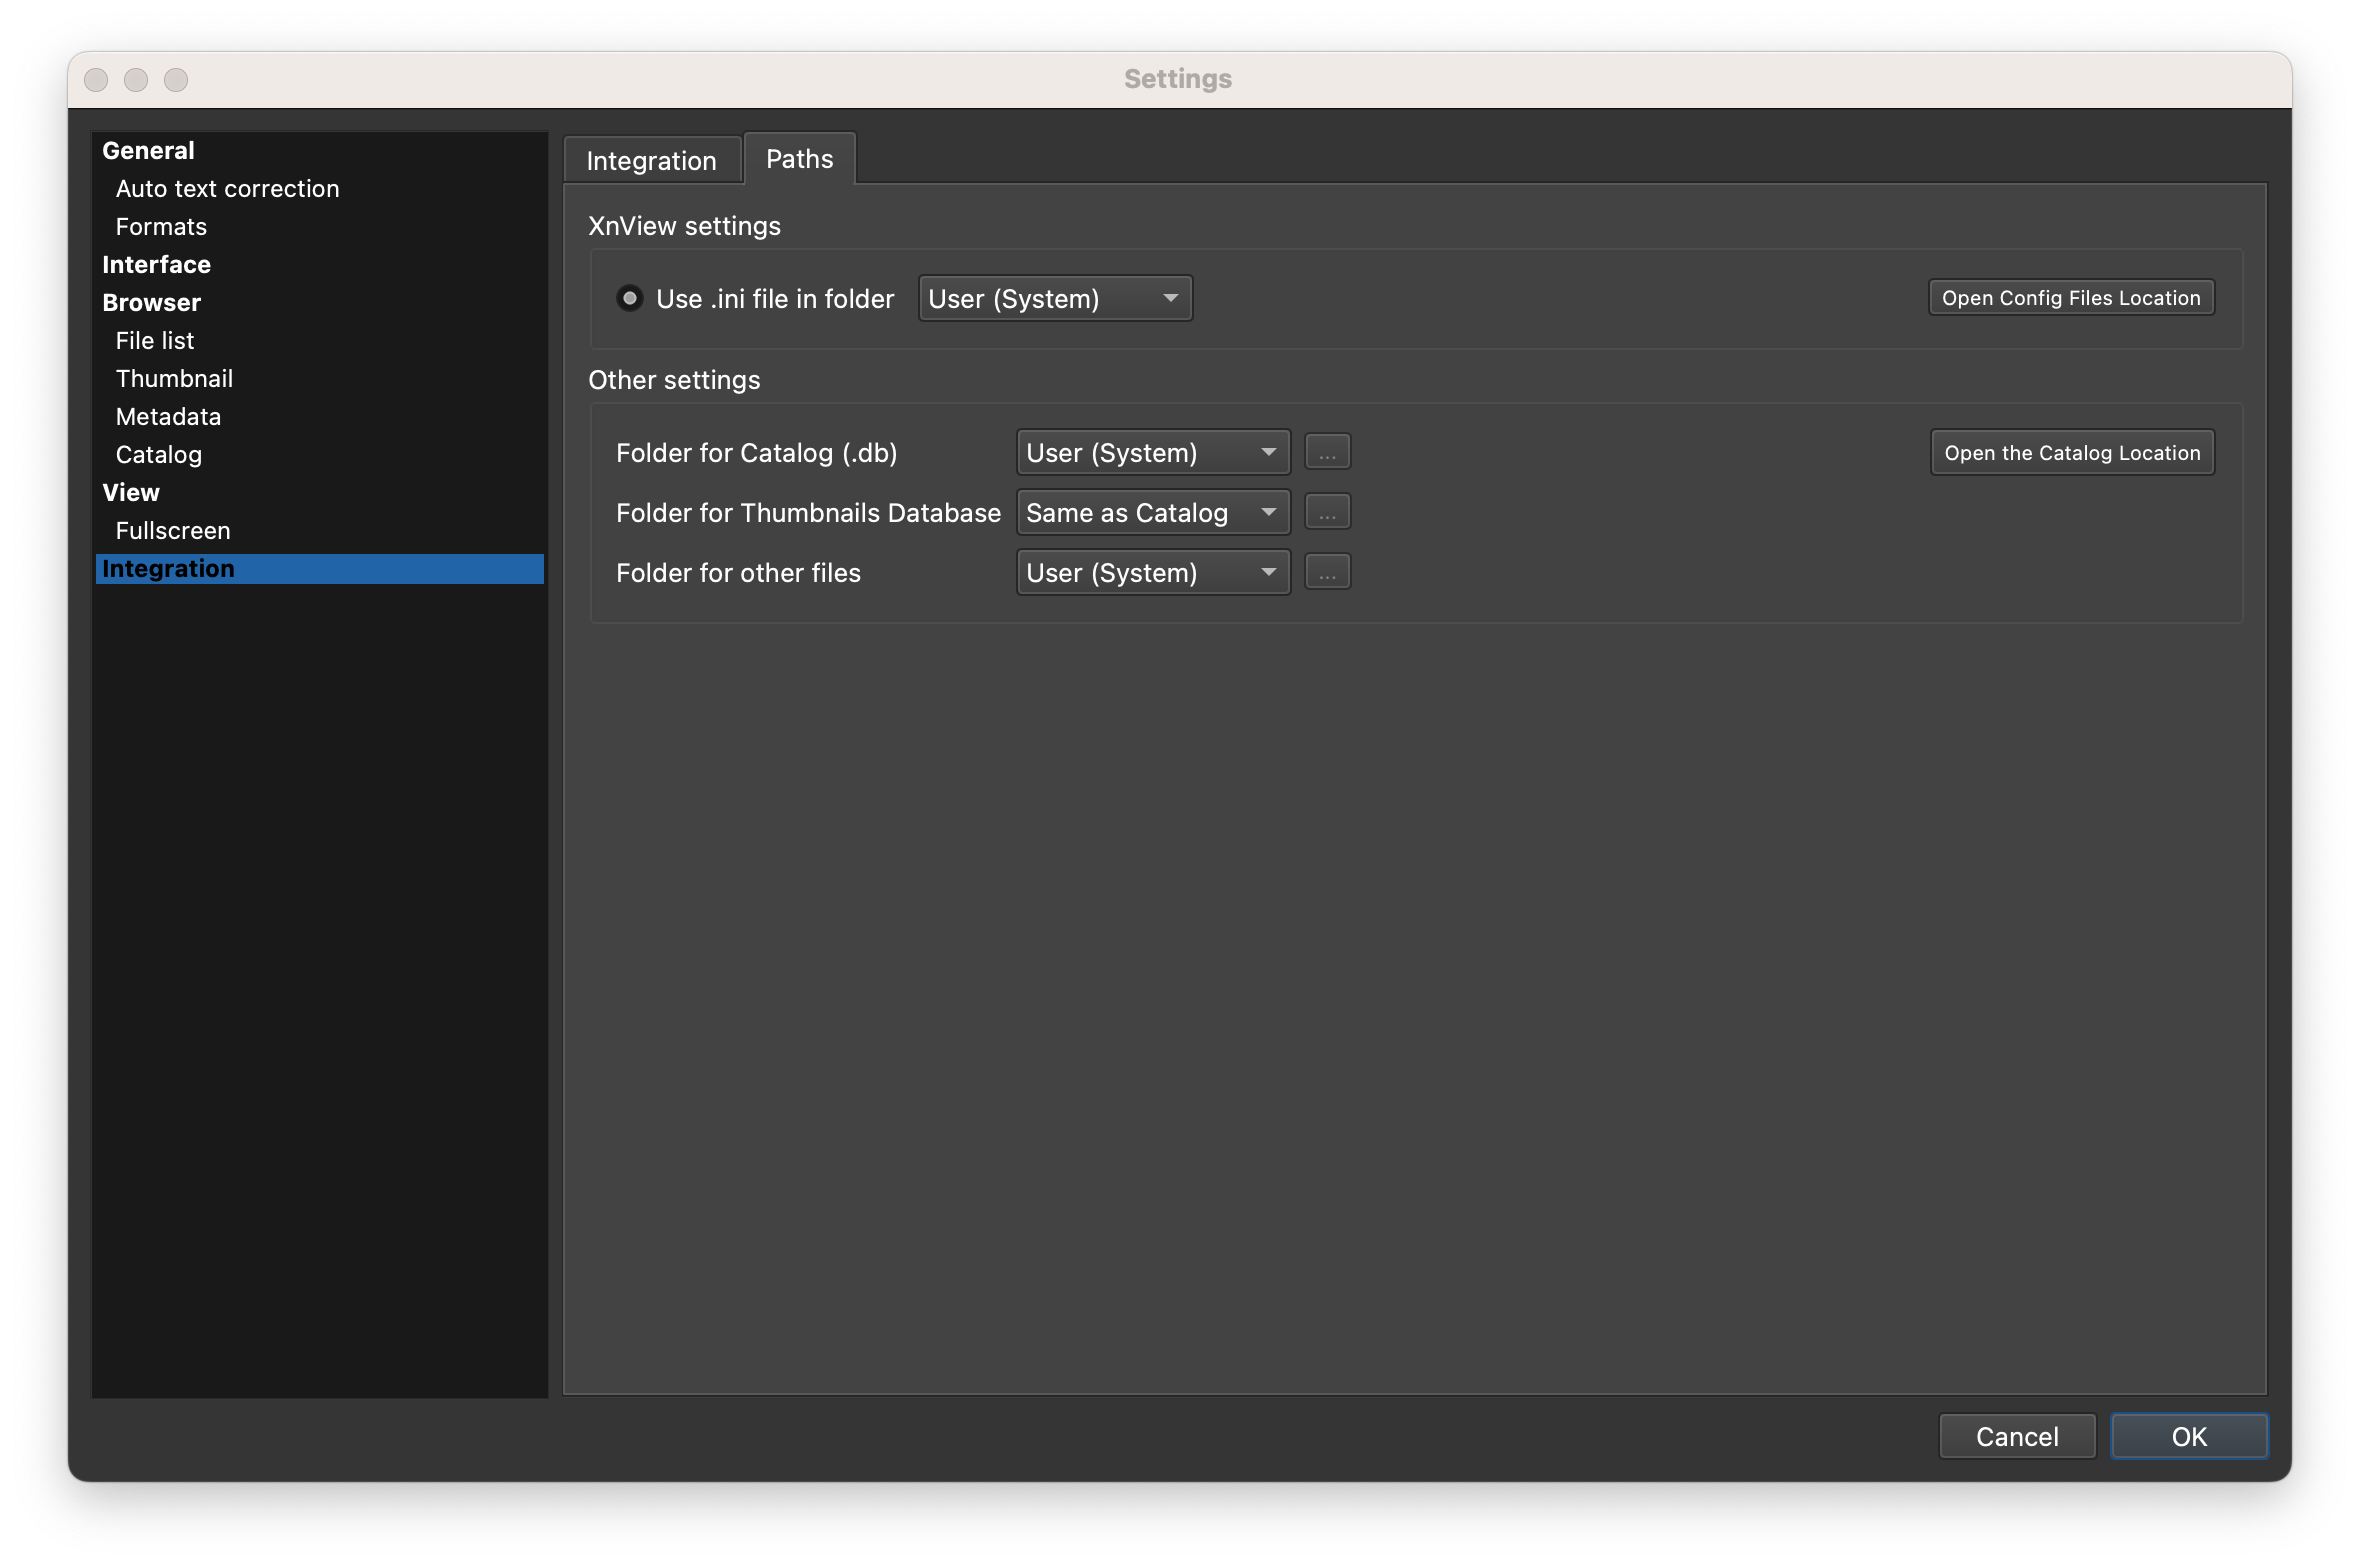Select the Use .ini file radio button

tap(630, 298)
